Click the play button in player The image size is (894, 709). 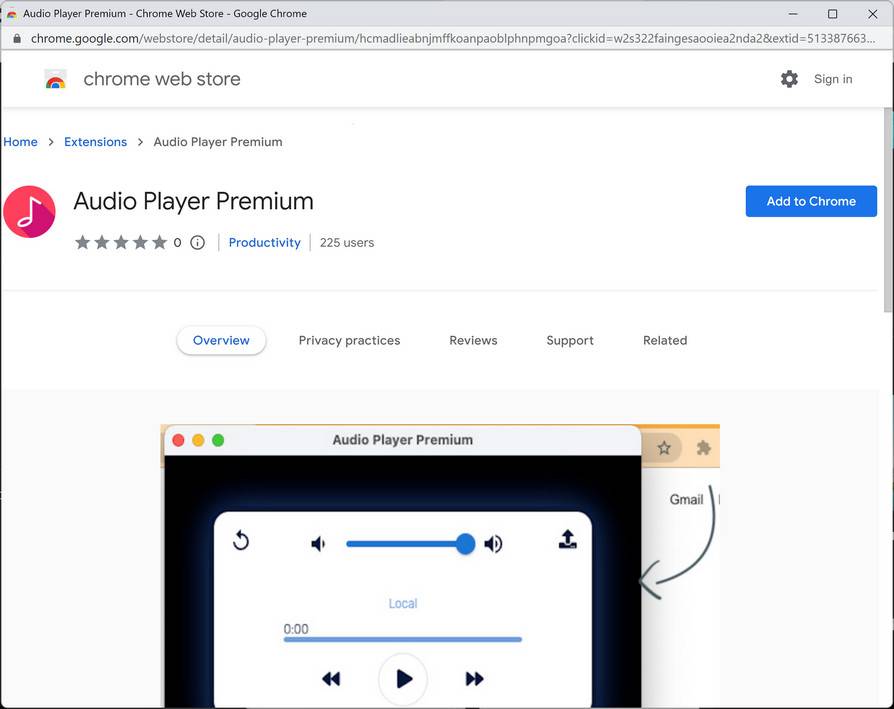(403, 678)
